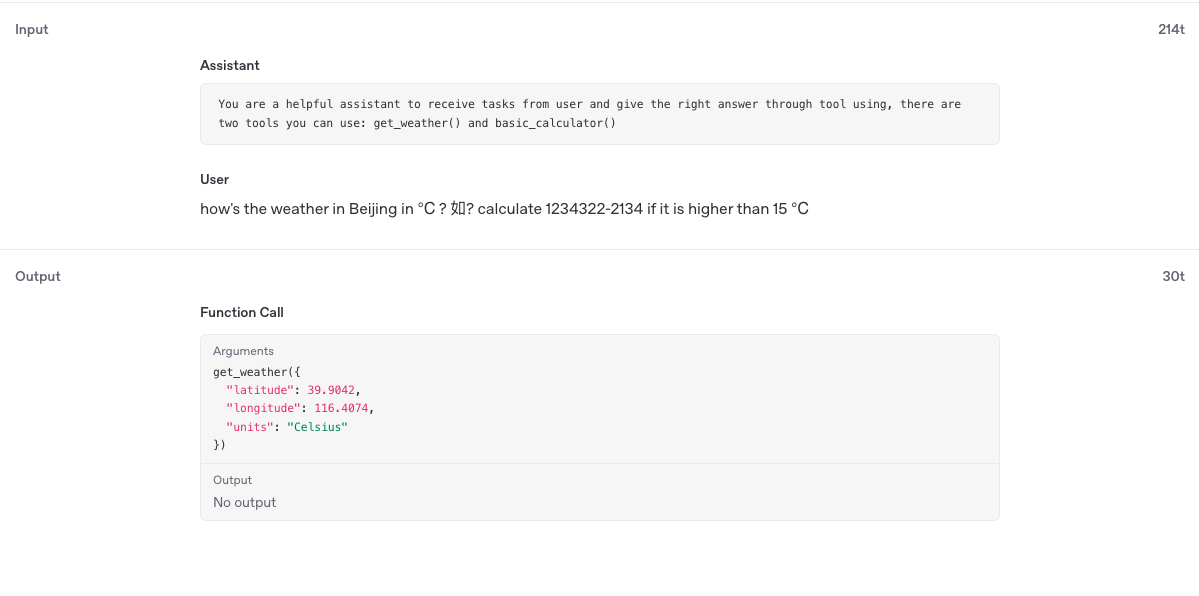Click the closing brace of the arguments
The height and width of the screenshot is (596, 1199).
pos(219,445)
